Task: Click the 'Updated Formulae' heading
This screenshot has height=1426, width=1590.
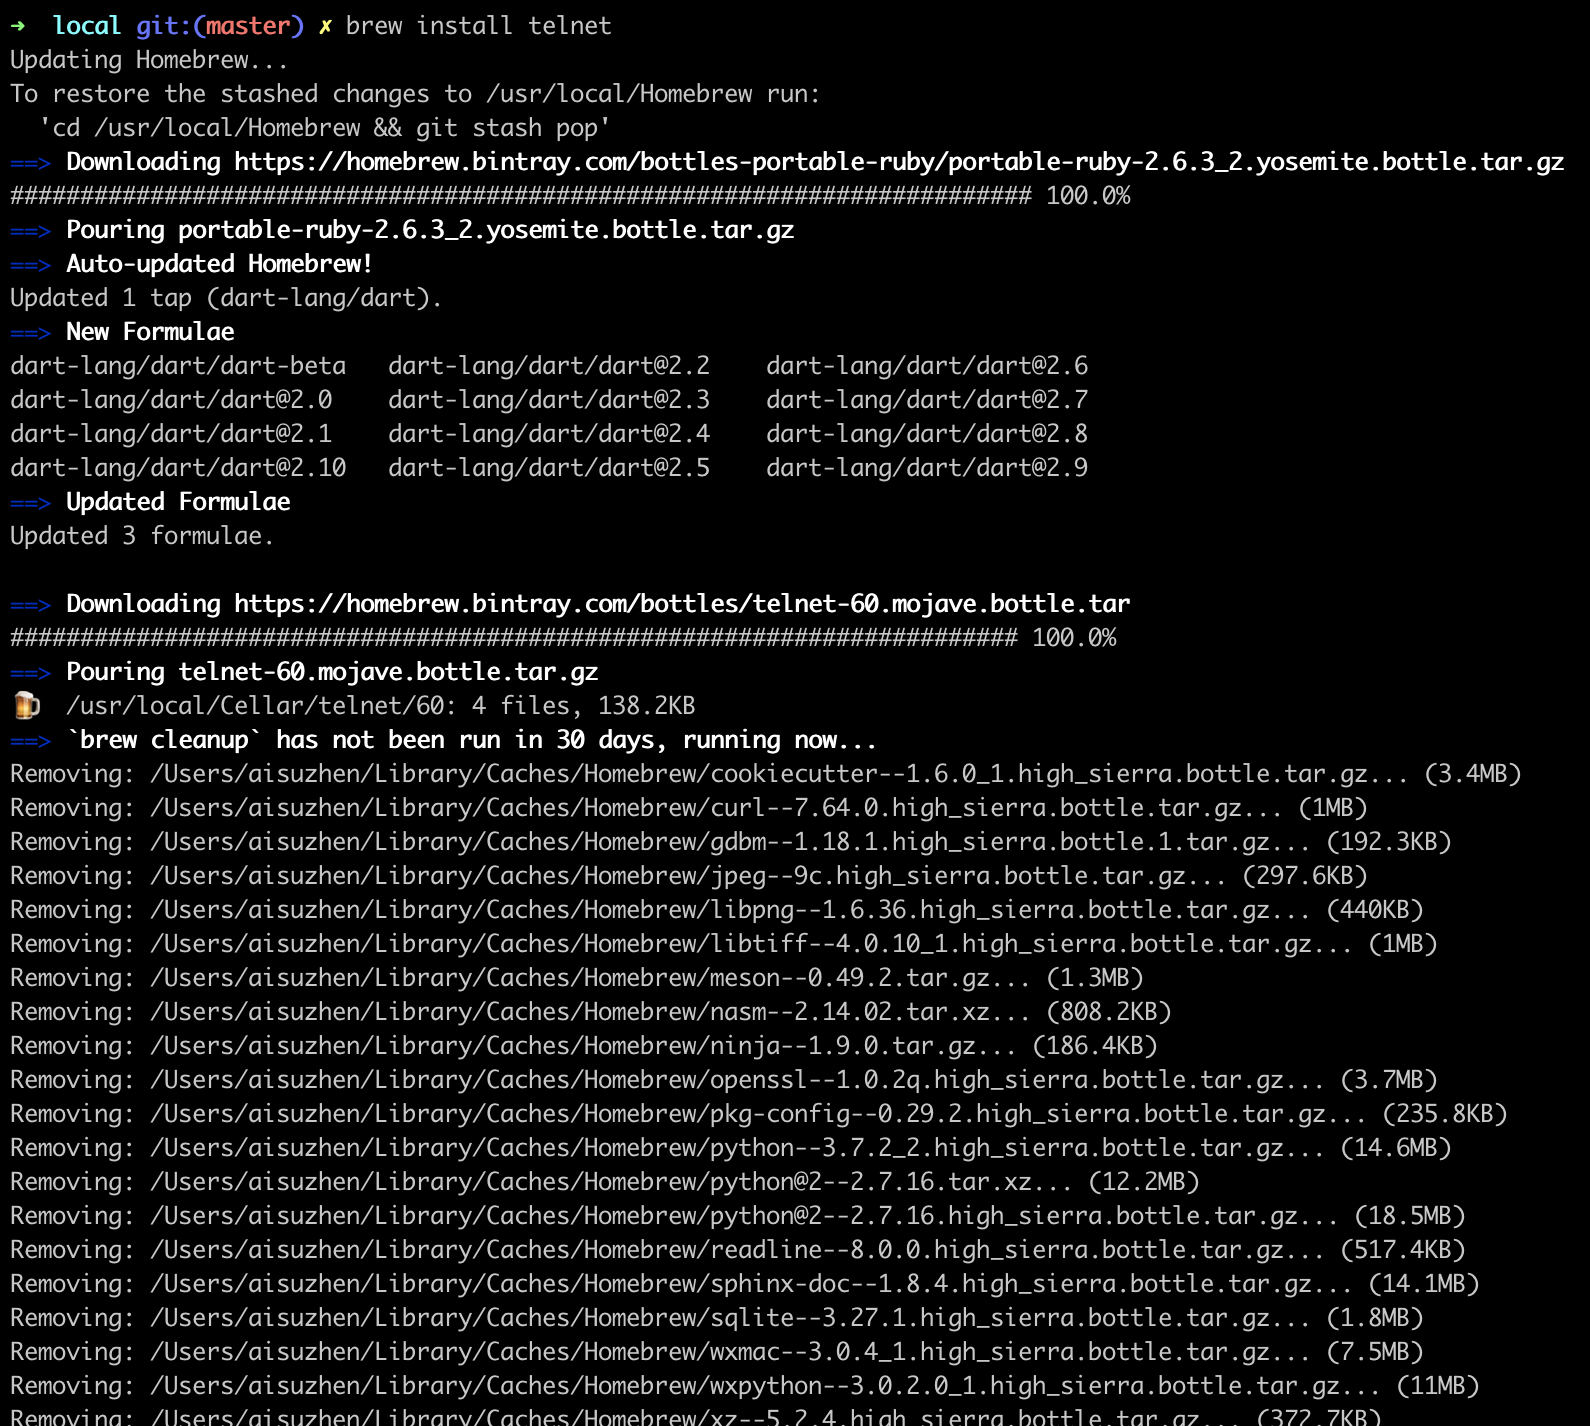Action: tap(178, 502)
